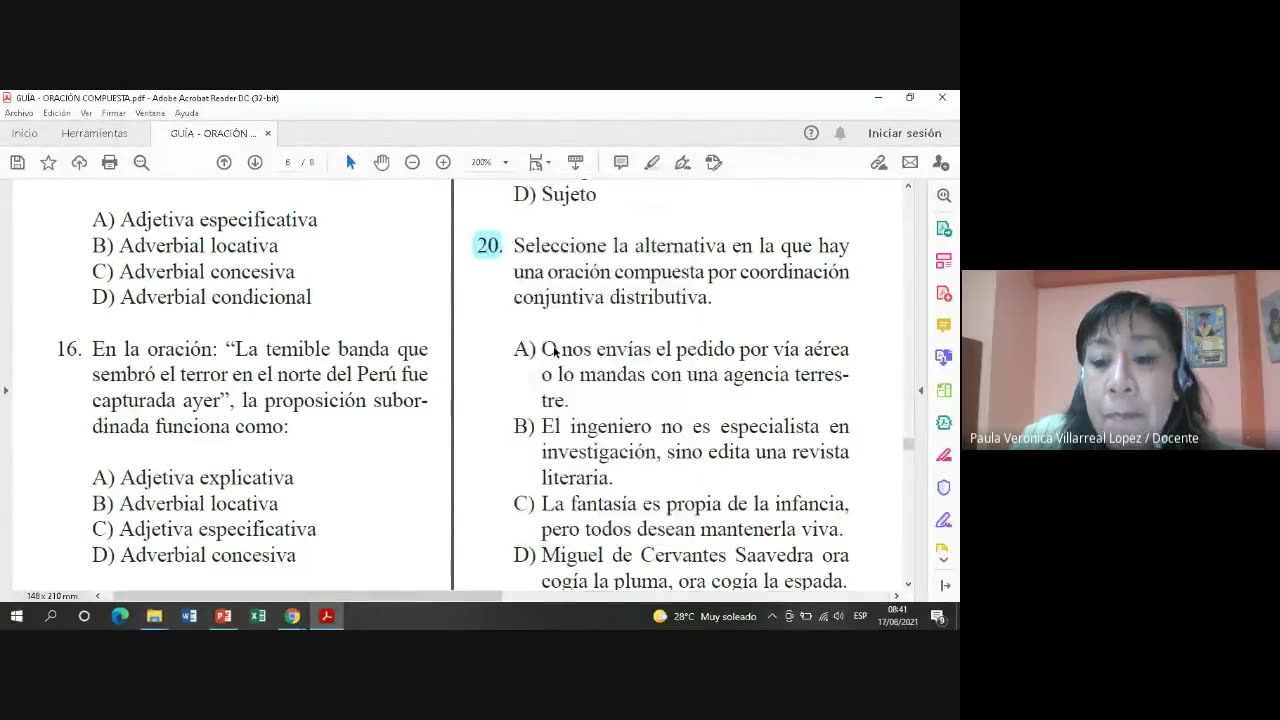This screenshot has height=720, width=1280.
Task: Share with others person icon
Action: click(941, 162)
